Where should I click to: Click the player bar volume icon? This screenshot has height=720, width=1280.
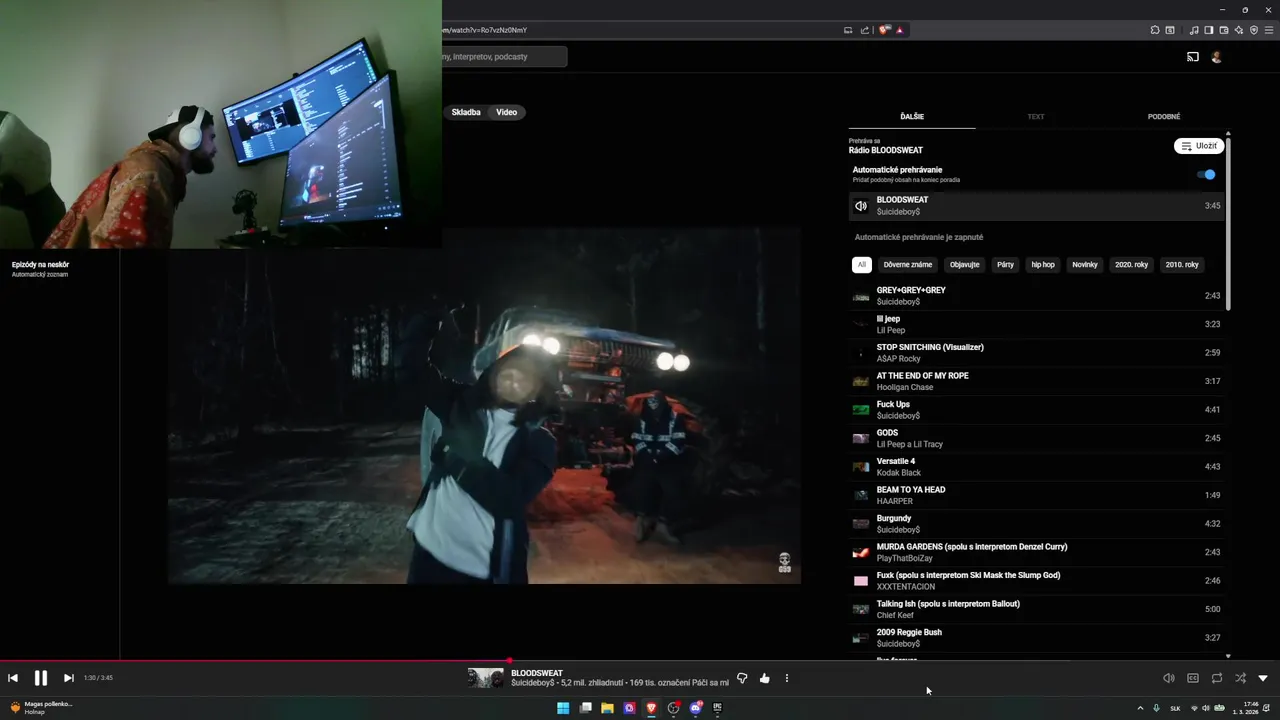point(1168,678)
